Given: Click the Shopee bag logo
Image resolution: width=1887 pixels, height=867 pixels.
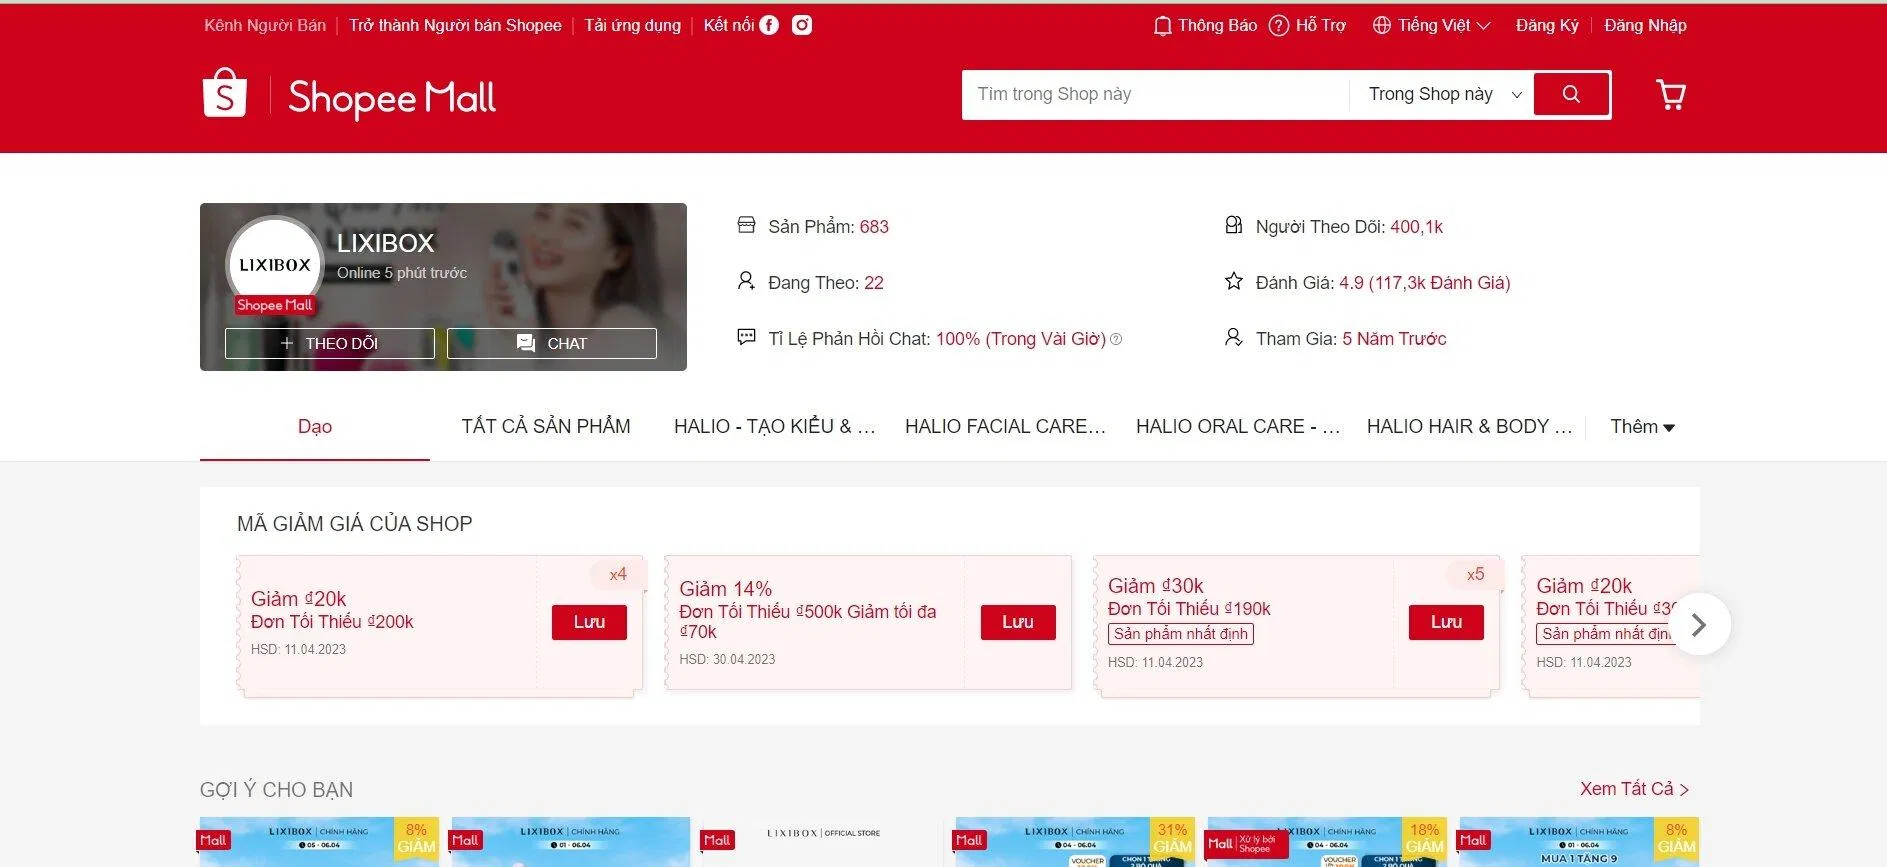Looking at the screenshot, I should pyautogui.click(x=225, y=94).
